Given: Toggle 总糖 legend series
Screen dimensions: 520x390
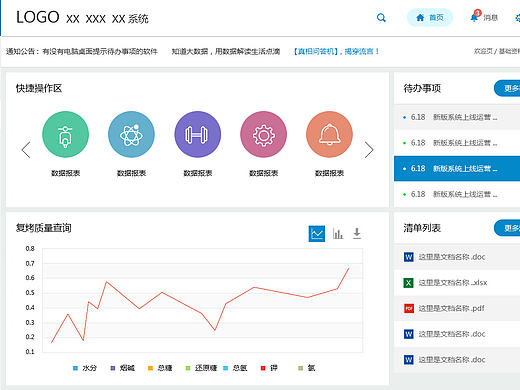Looking at the screenshot, I should point(160,368).
